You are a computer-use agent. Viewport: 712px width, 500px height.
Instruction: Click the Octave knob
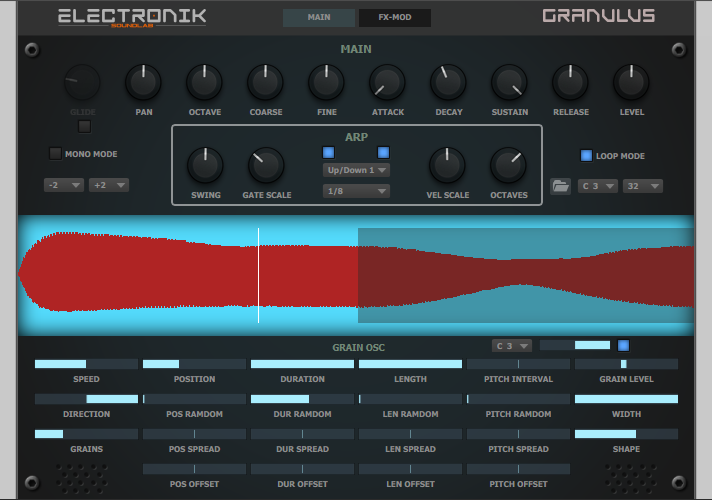[204, 82]
